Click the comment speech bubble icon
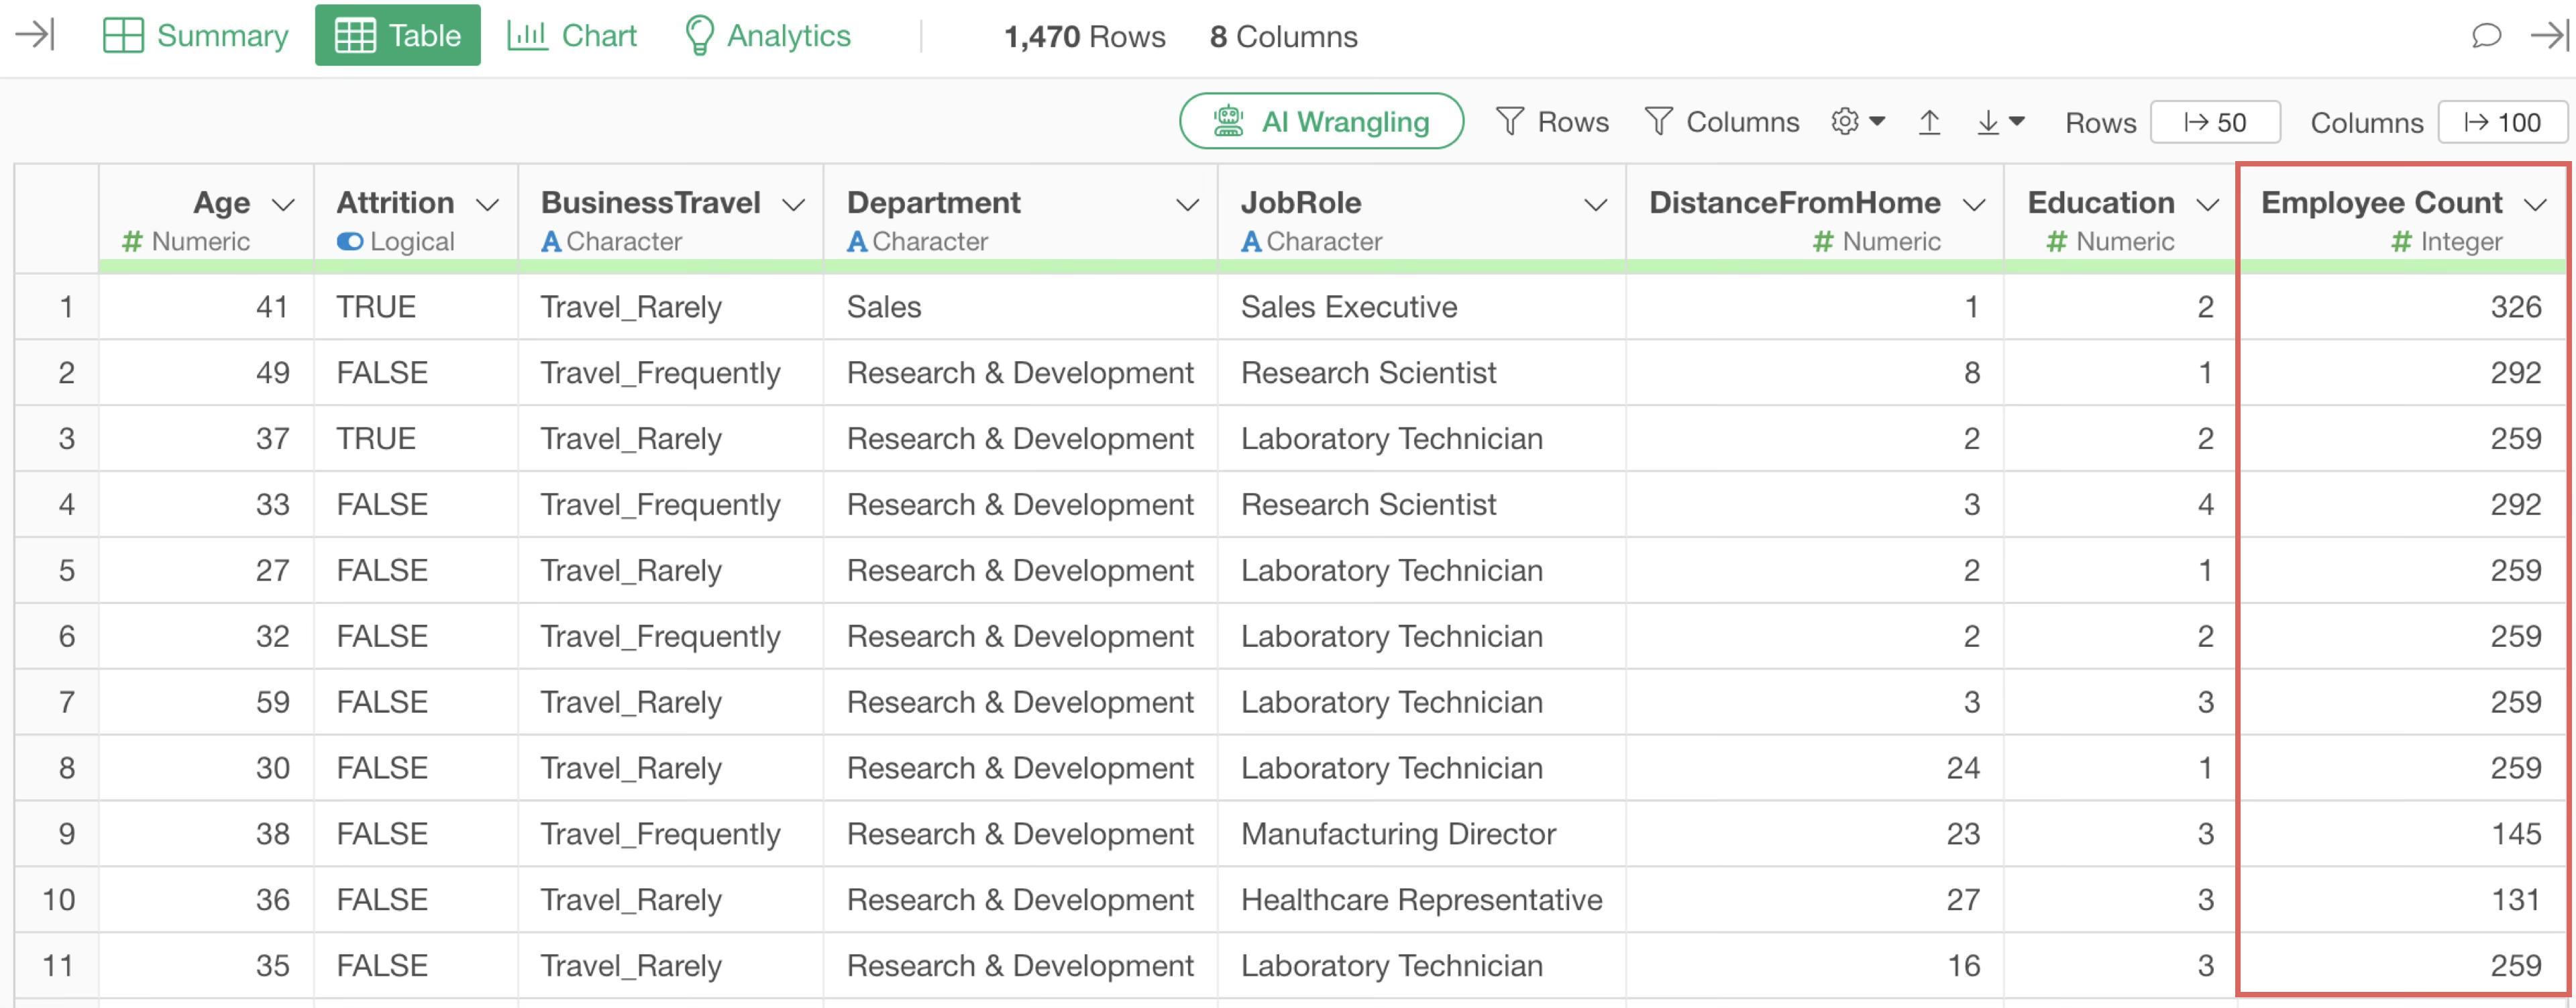2576x1008 pixels. pyautogui.click(x=2486, y=36)
